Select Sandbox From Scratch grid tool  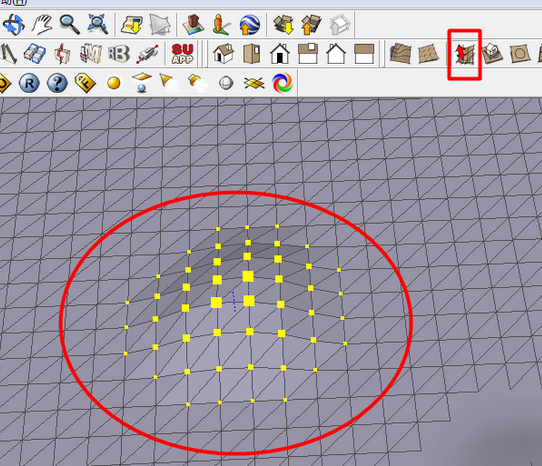(429, 54)
